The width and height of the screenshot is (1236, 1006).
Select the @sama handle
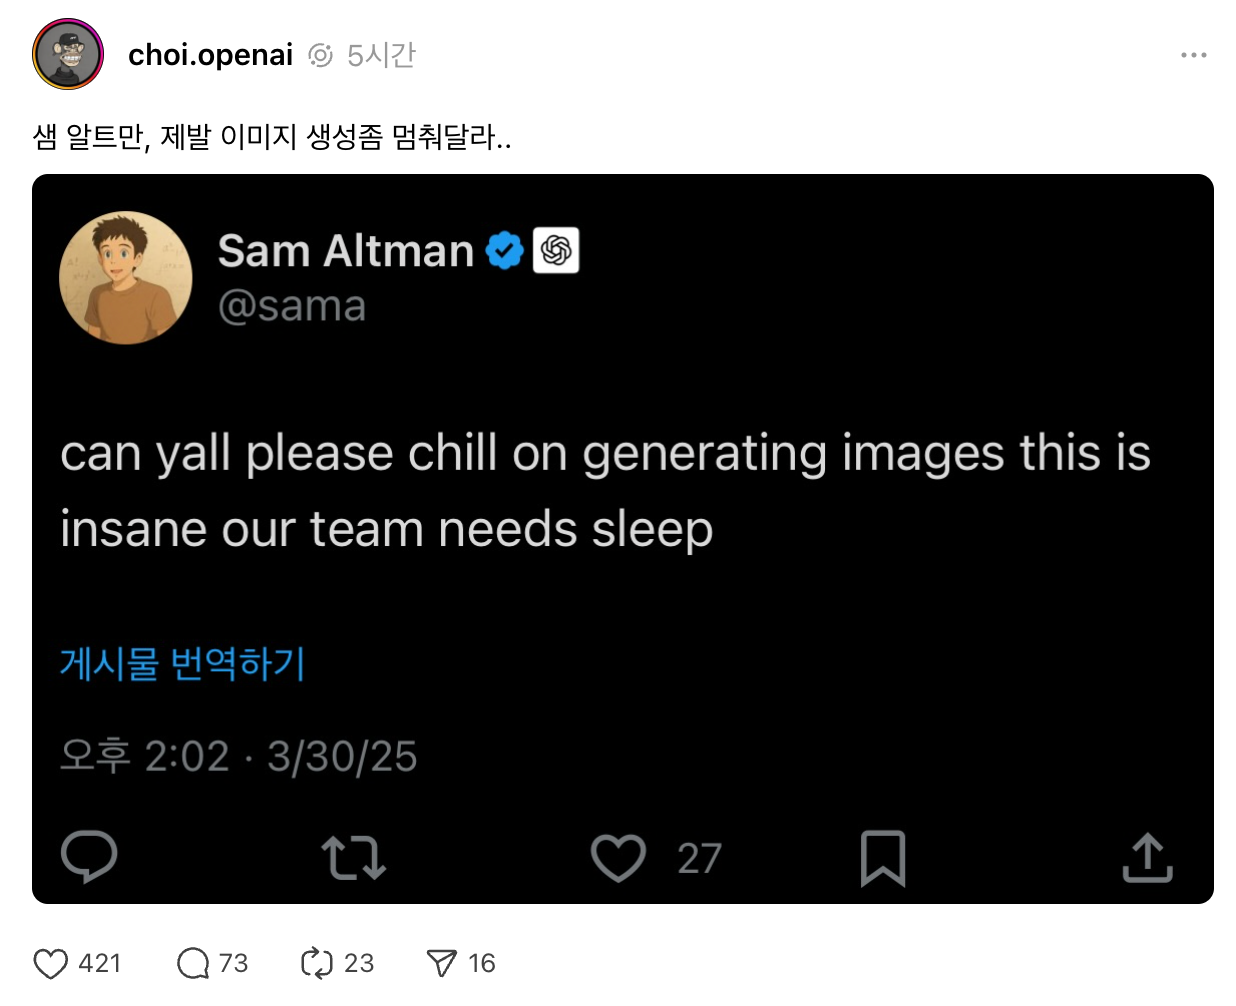pyautogui.click(x=294, y=305)
